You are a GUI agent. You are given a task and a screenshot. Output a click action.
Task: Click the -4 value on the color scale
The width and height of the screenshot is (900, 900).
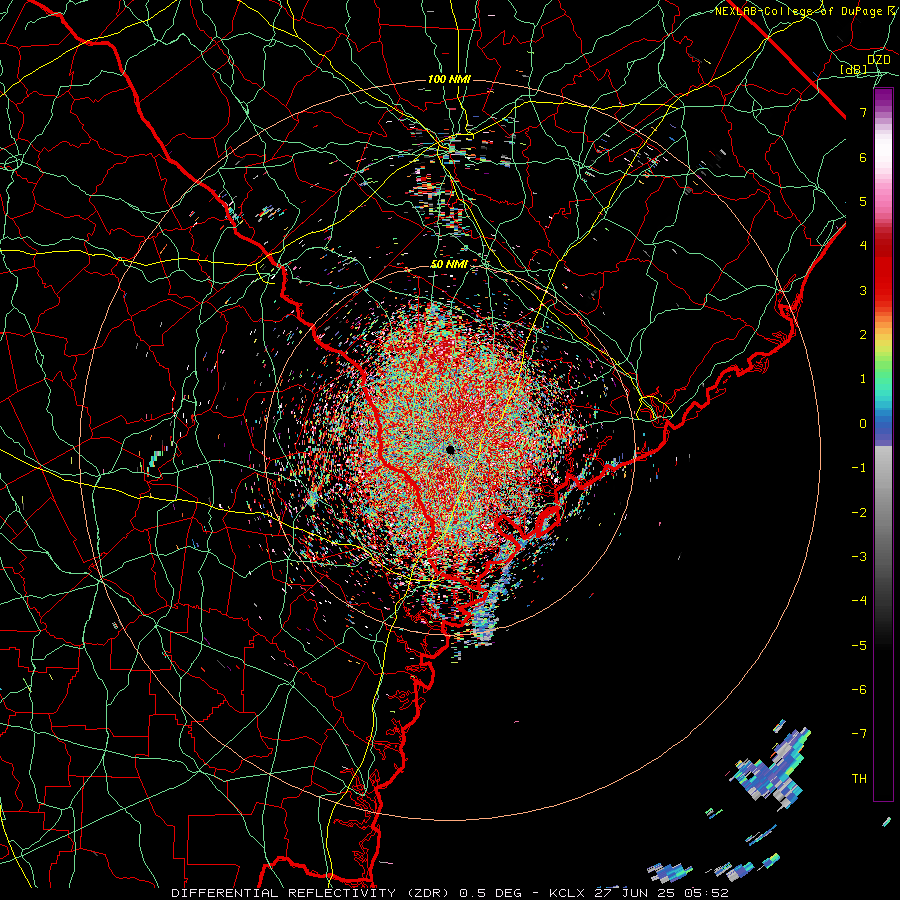point(859,601)
